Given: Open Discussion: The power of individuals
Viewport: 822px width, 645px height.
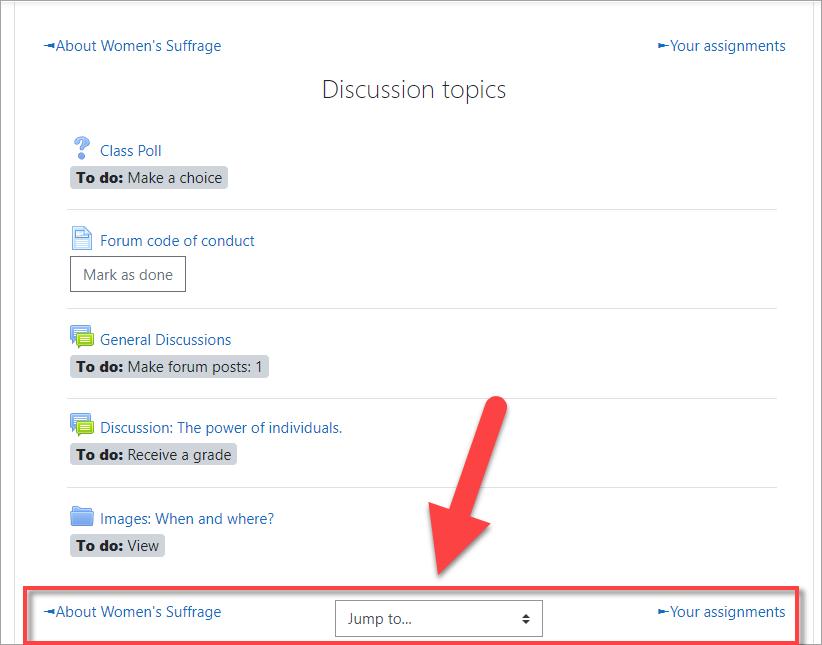Looking at the screenshot, I should (x=221, y=428).
